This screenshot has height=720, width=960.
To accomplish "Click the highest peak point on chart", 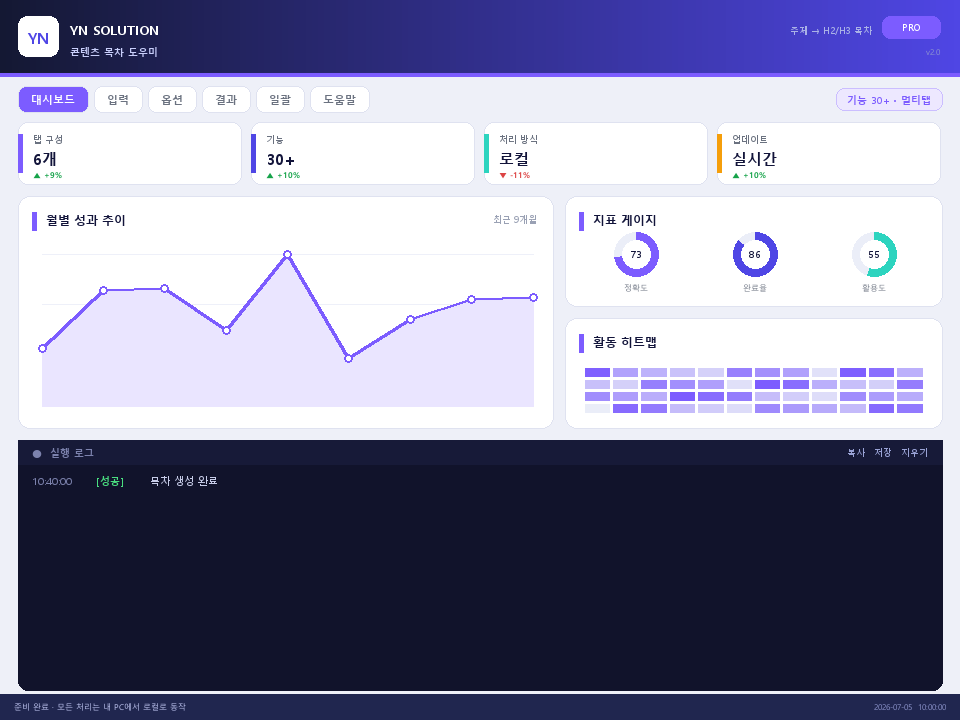I will pyautogui.click(x=287, y=254).
